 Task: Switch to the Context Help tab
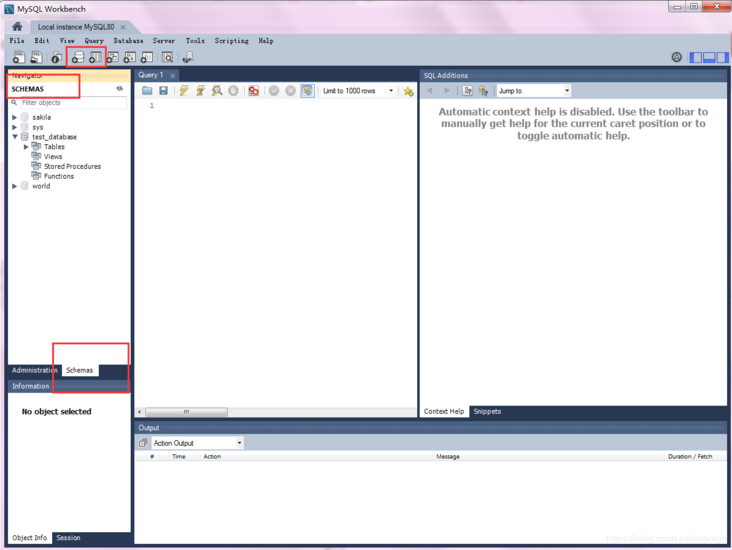pyautogui.click(x=444, y=411)
